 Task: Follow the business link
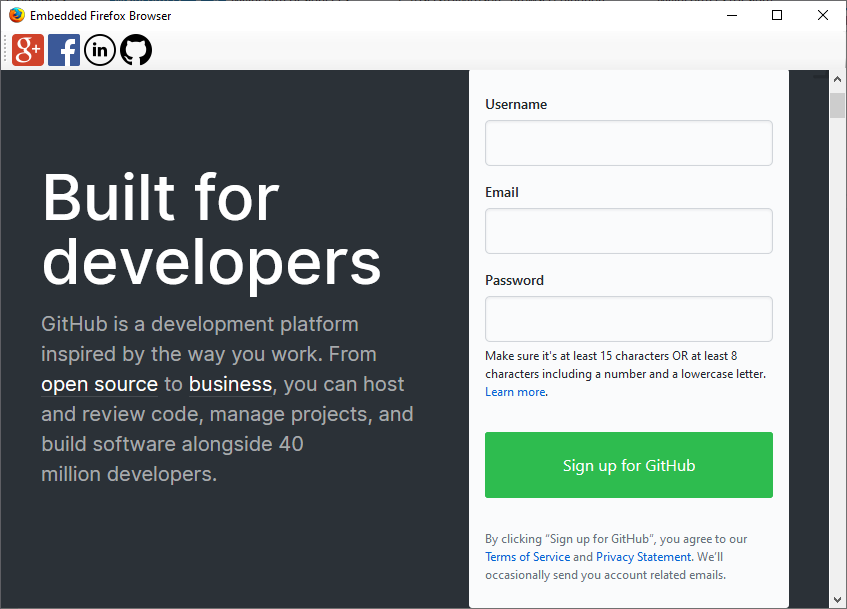pyautogui.click(x=230, y=383)
